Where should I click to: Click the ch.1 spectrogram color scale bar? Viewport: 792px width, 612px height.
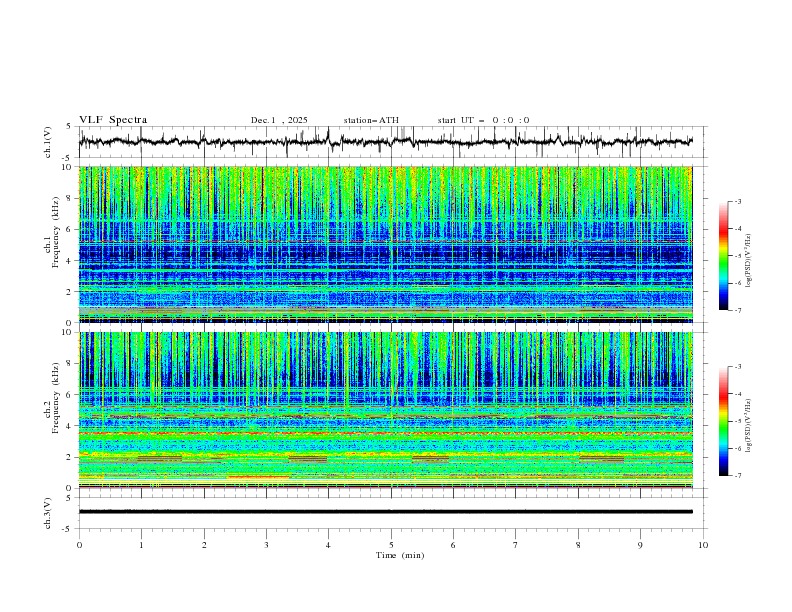[x=723, y=256]
